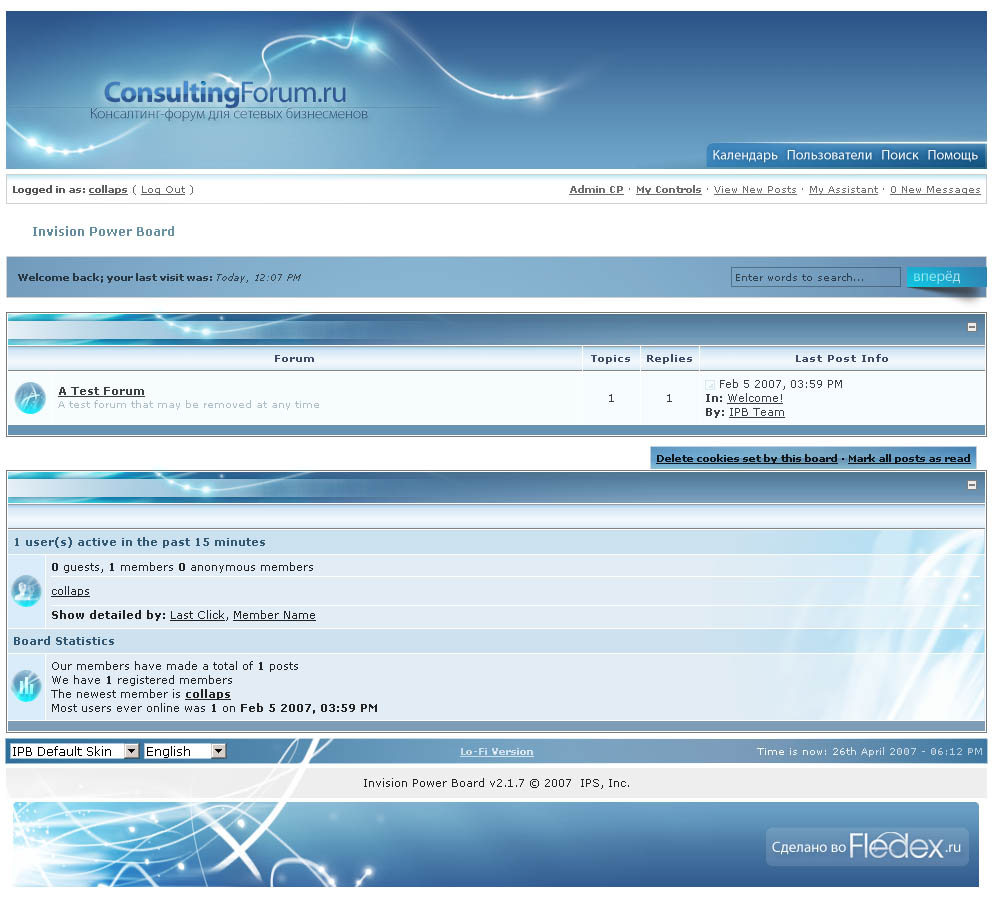Click the Last Post Info column header
Screen dimensions: 993x900
coord(842,358)
